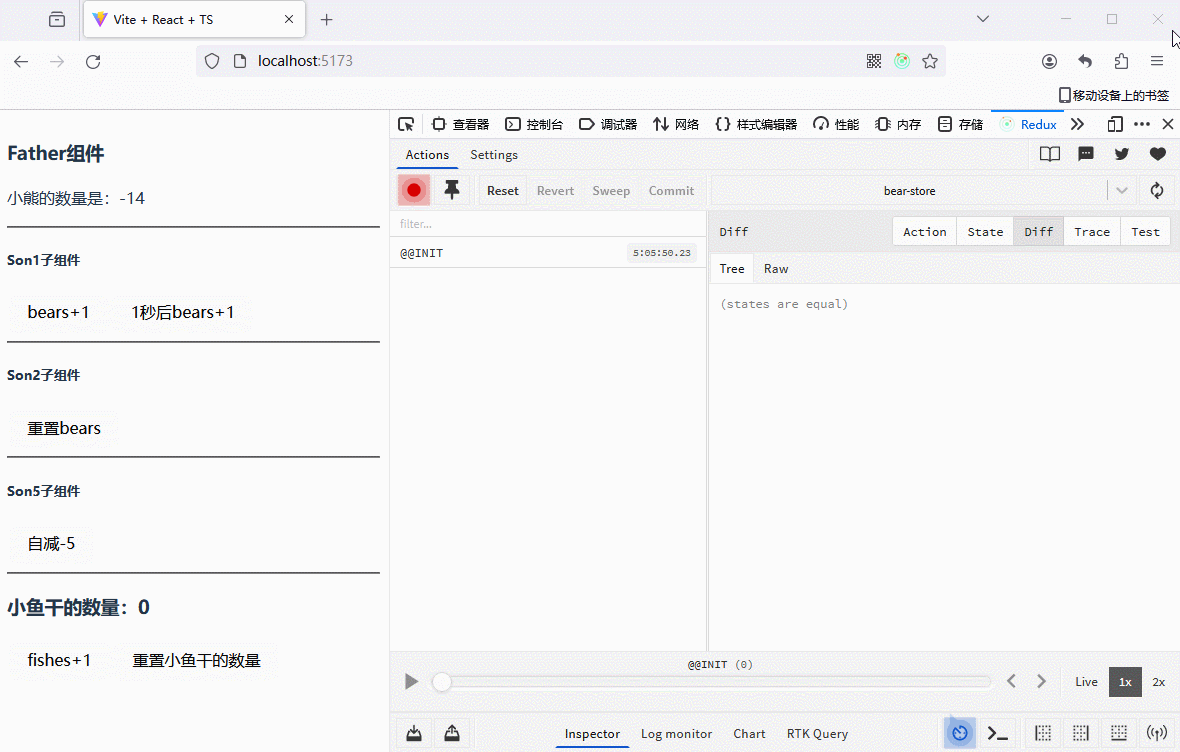The image size is (1180, 752).
Task: Open the Firefox tab list dropdown
Action: (x=983, y=19)
